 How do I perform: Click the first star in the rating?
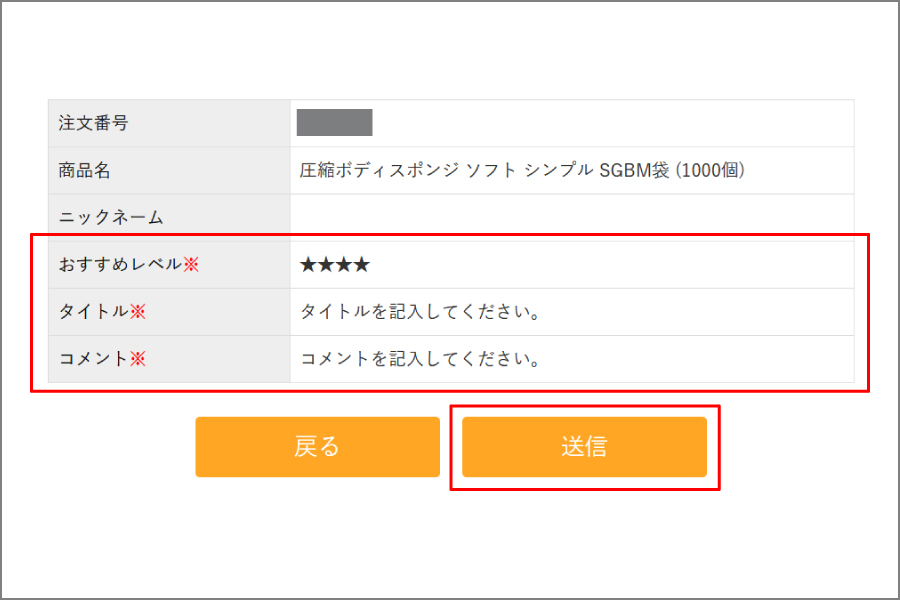point(309,265)
